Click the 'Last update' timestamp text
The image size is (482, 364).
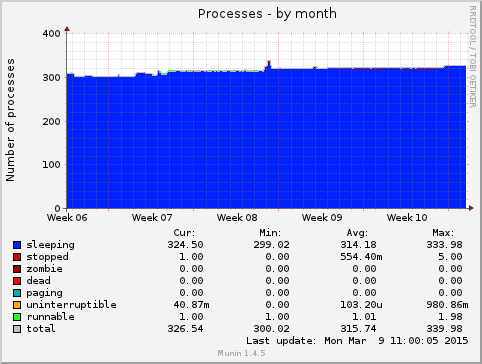click(x=357, y=341)
